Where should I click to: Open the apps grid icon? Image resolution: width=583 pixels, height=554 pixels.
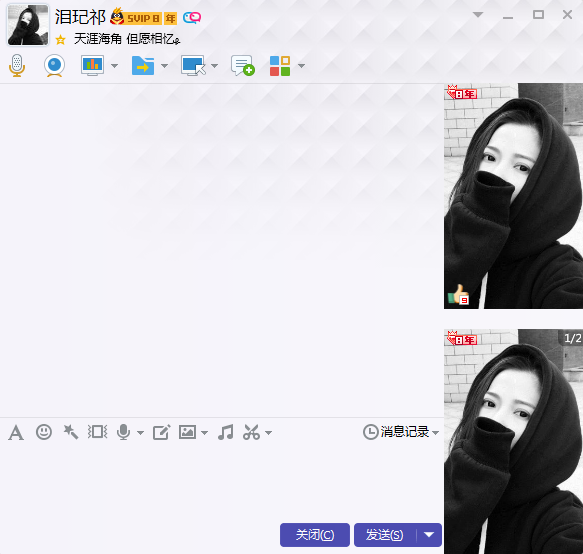(x=280, y=66)
